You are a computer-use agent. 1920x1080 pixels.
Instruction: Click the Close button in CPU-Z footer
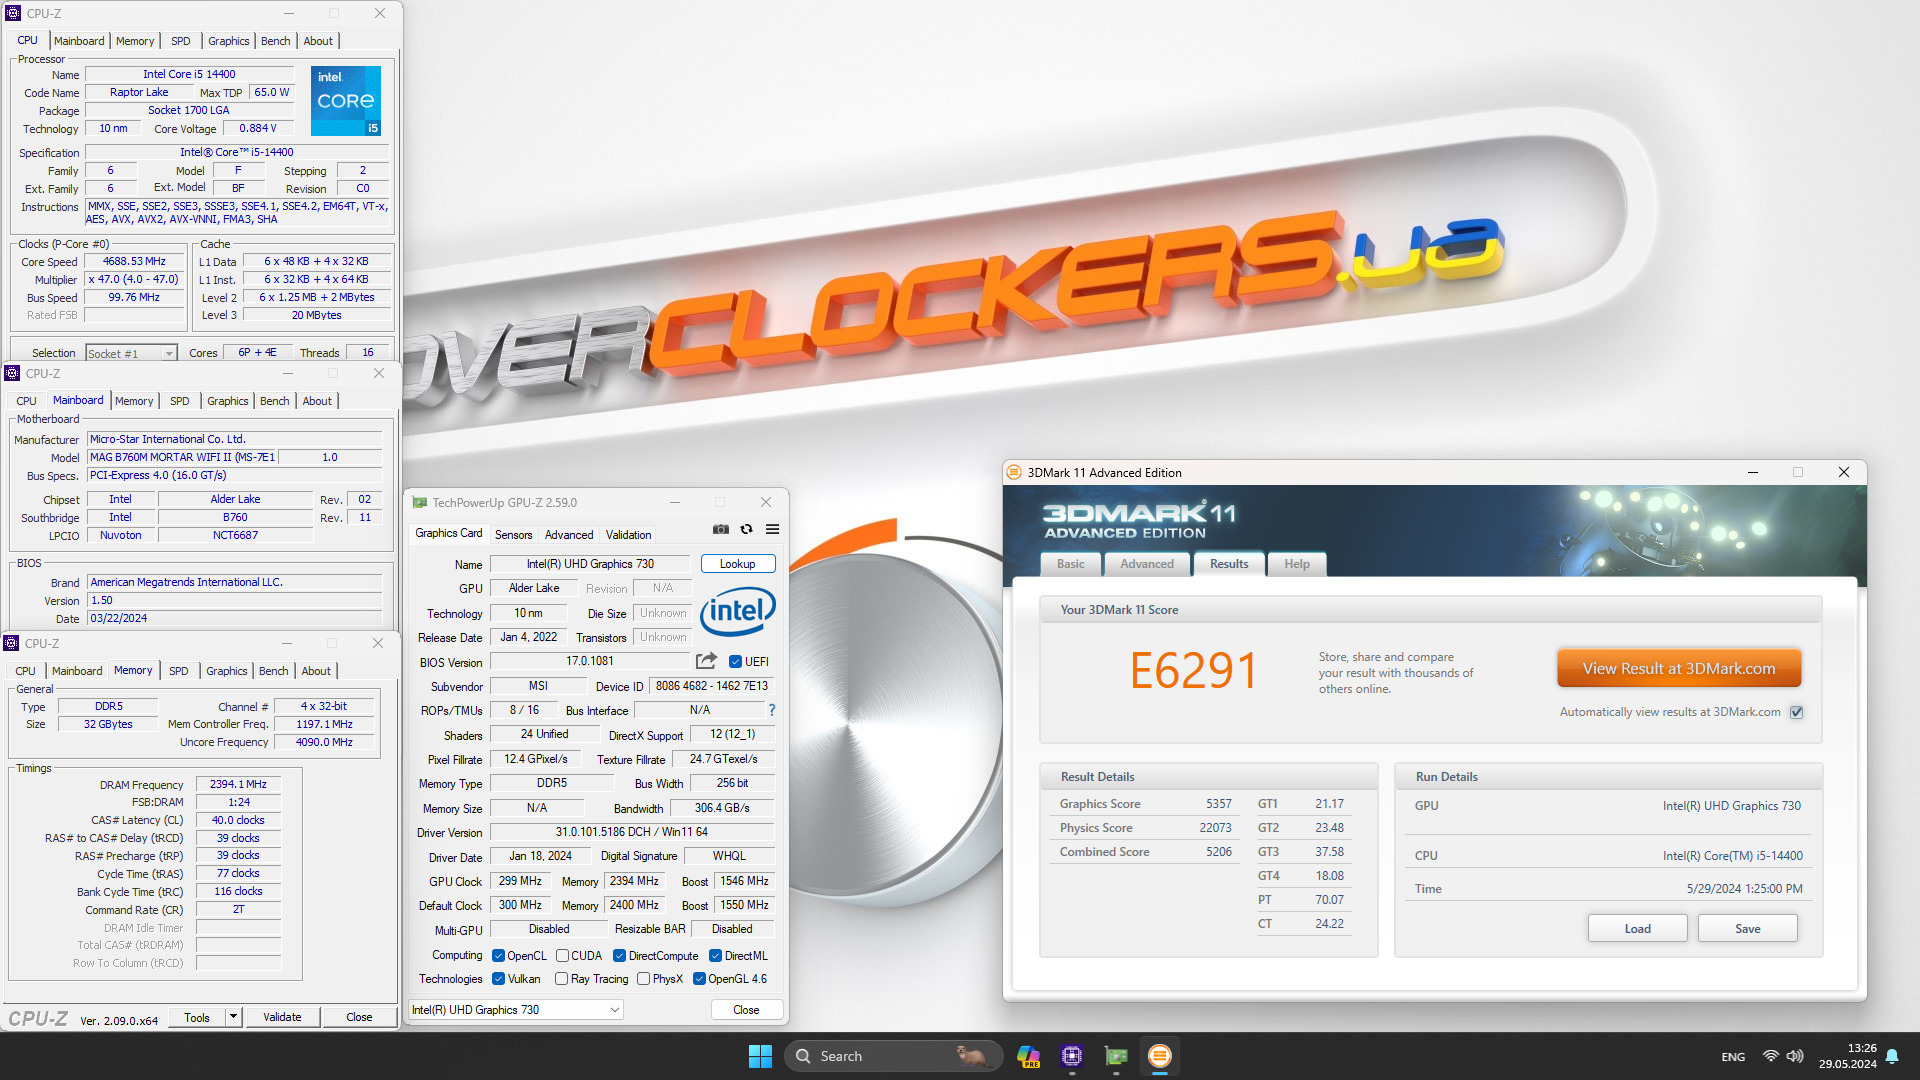click(359, 1017)
